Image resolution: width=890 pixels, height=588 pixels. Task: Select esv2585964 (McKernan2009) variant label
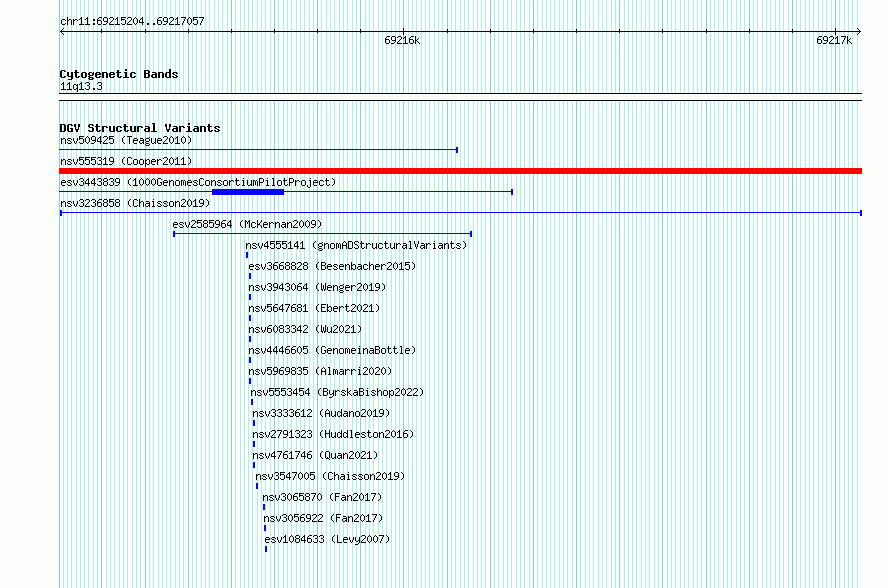click(x=247, y=224)
